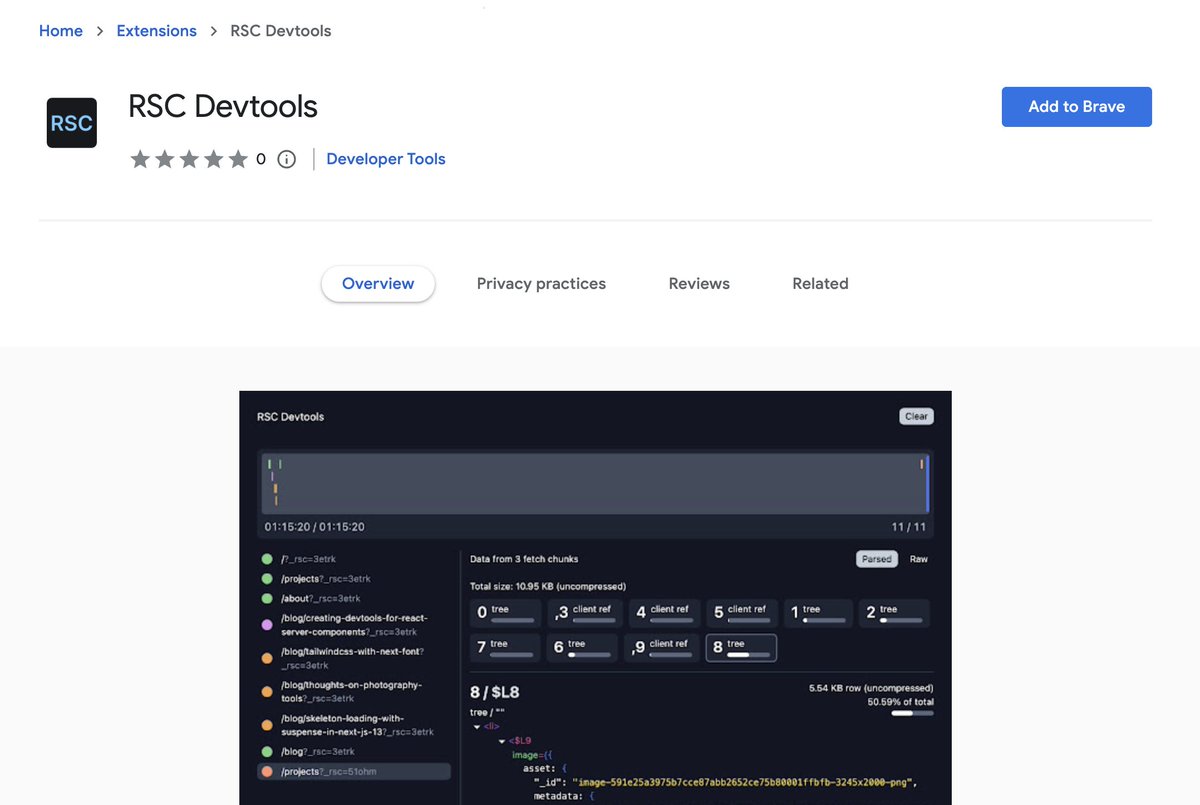
Task: Select the /projects?_rsc=51ohm route entry
Action: pos(352,770)
